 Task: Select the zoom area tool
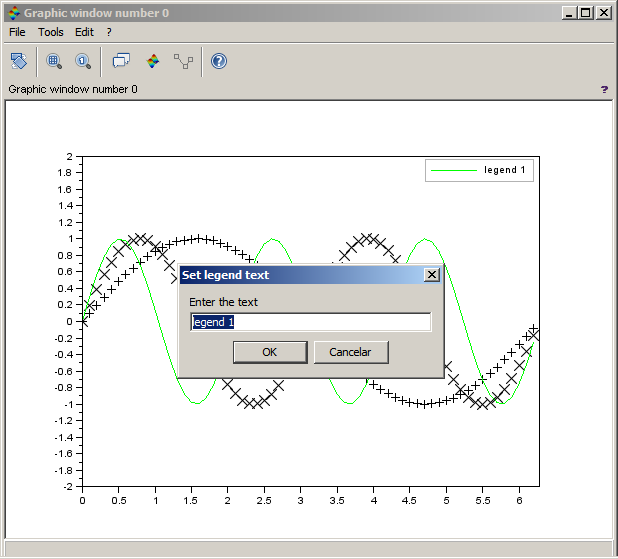pos(54,62)
